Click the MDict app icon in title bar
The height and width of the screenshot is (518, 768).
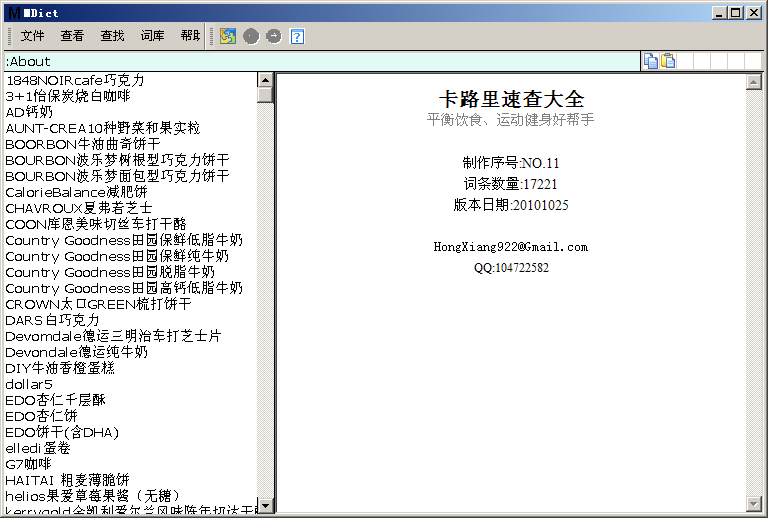[12, 12]
